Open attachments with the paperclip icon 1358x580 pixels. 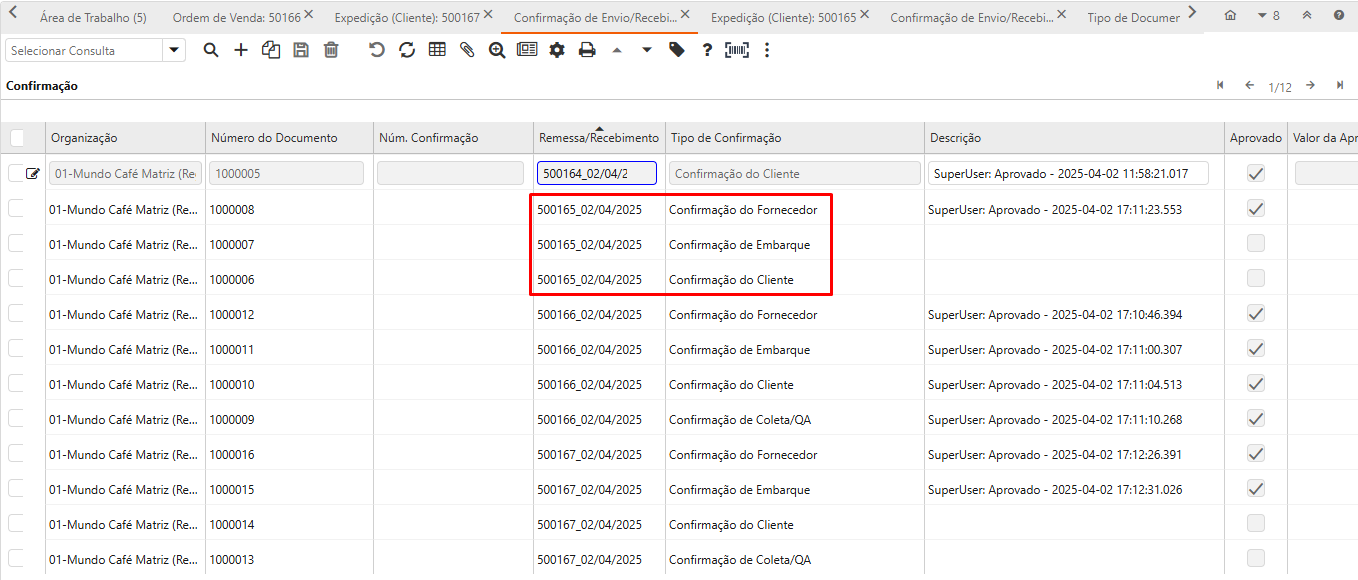point(467,50)
